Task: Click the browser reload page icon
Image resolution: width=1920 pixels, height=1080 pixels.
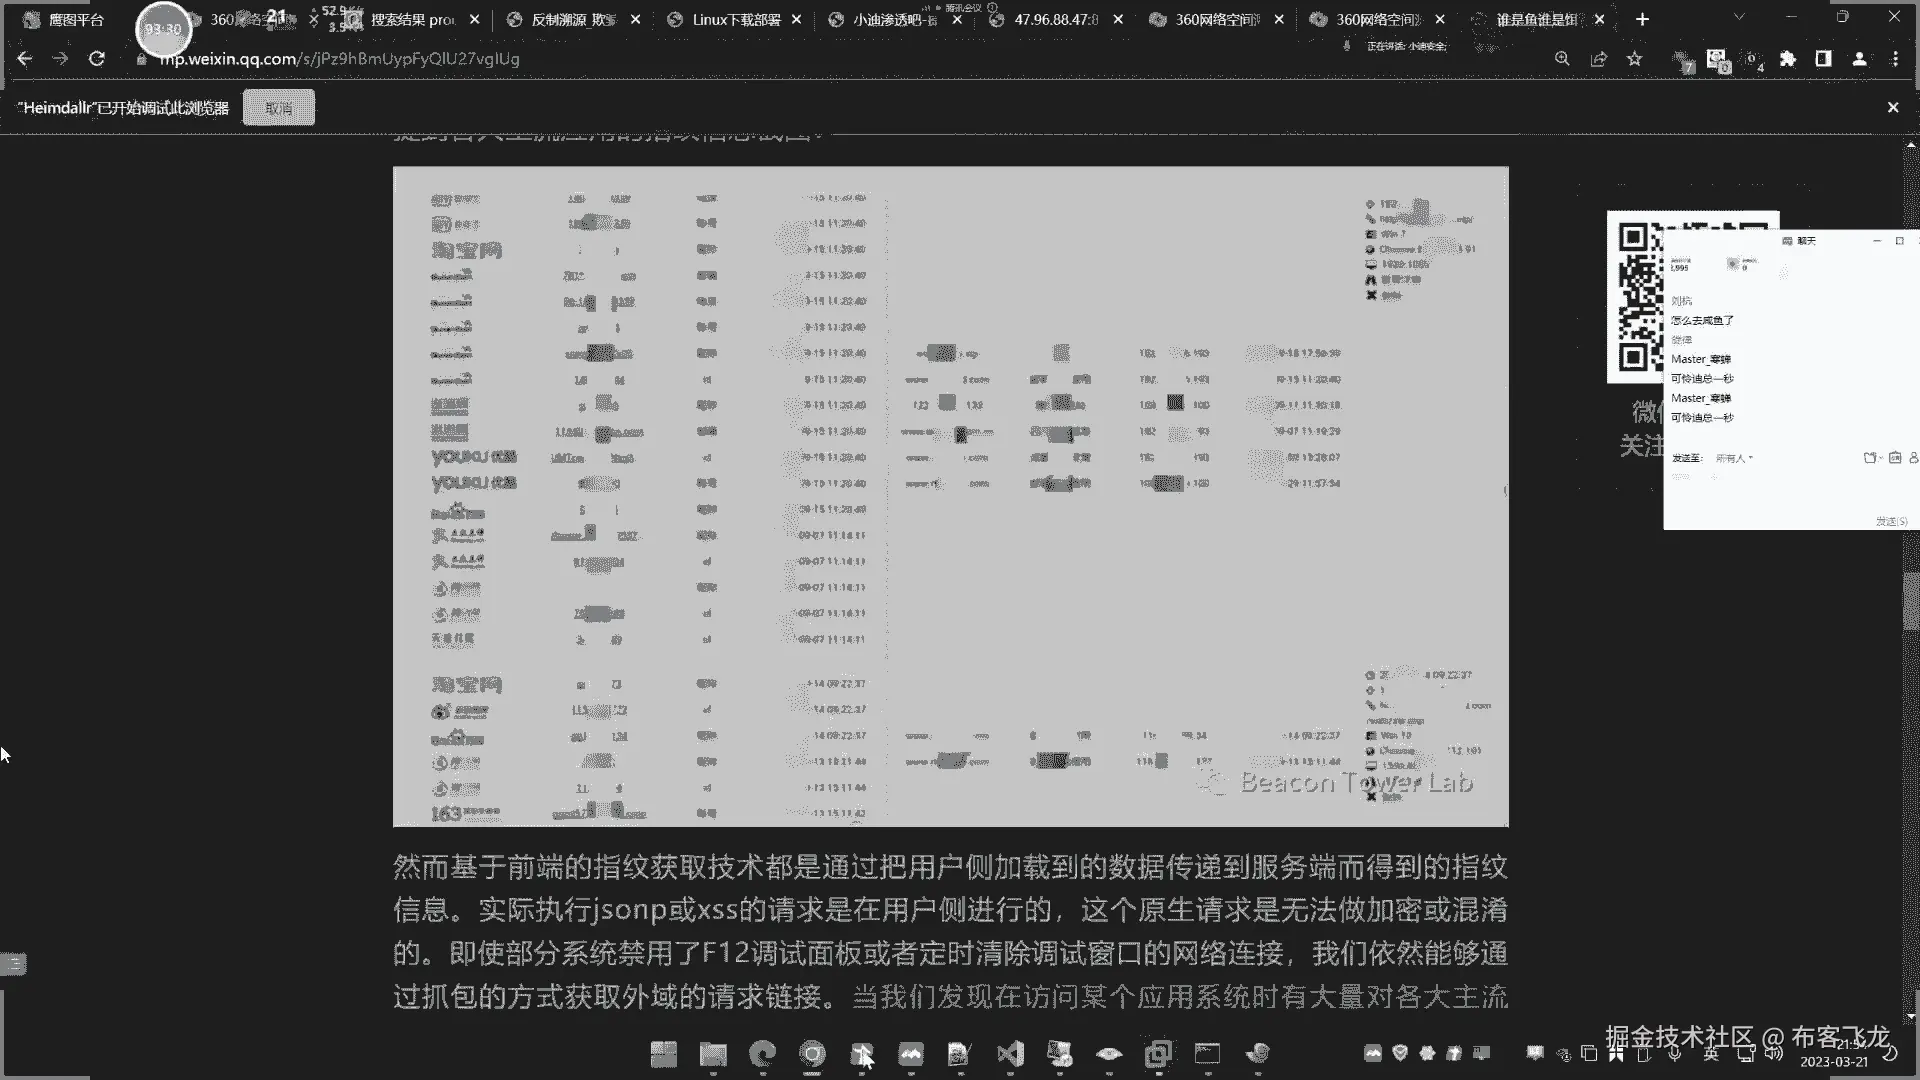Action: (x=96, y=59)
